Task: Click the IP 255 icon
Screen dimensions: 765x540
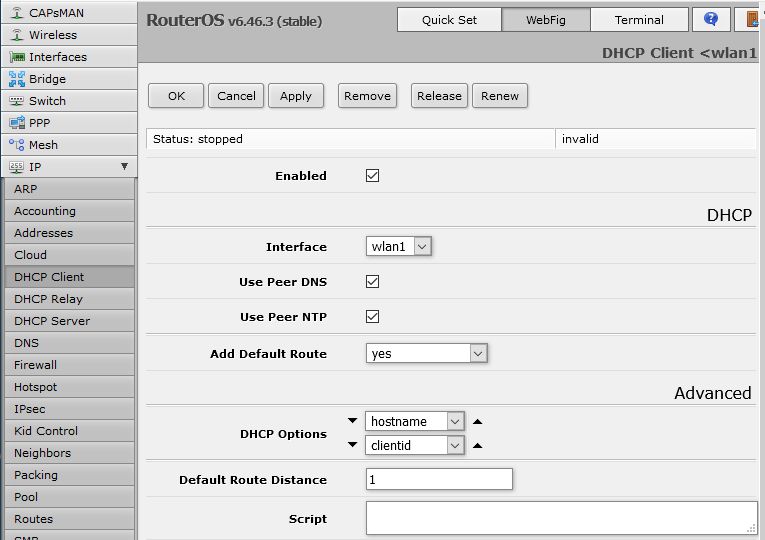Action: (x=16, y=167)
